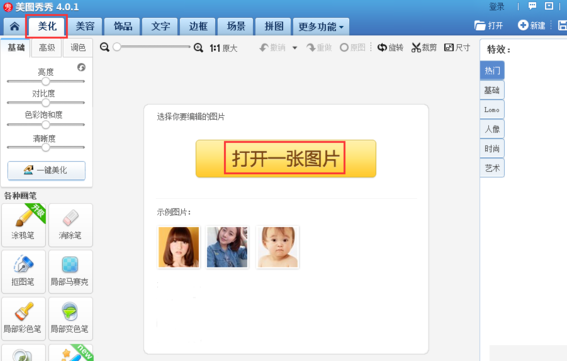Select the 文字 tab

[160, 26]
